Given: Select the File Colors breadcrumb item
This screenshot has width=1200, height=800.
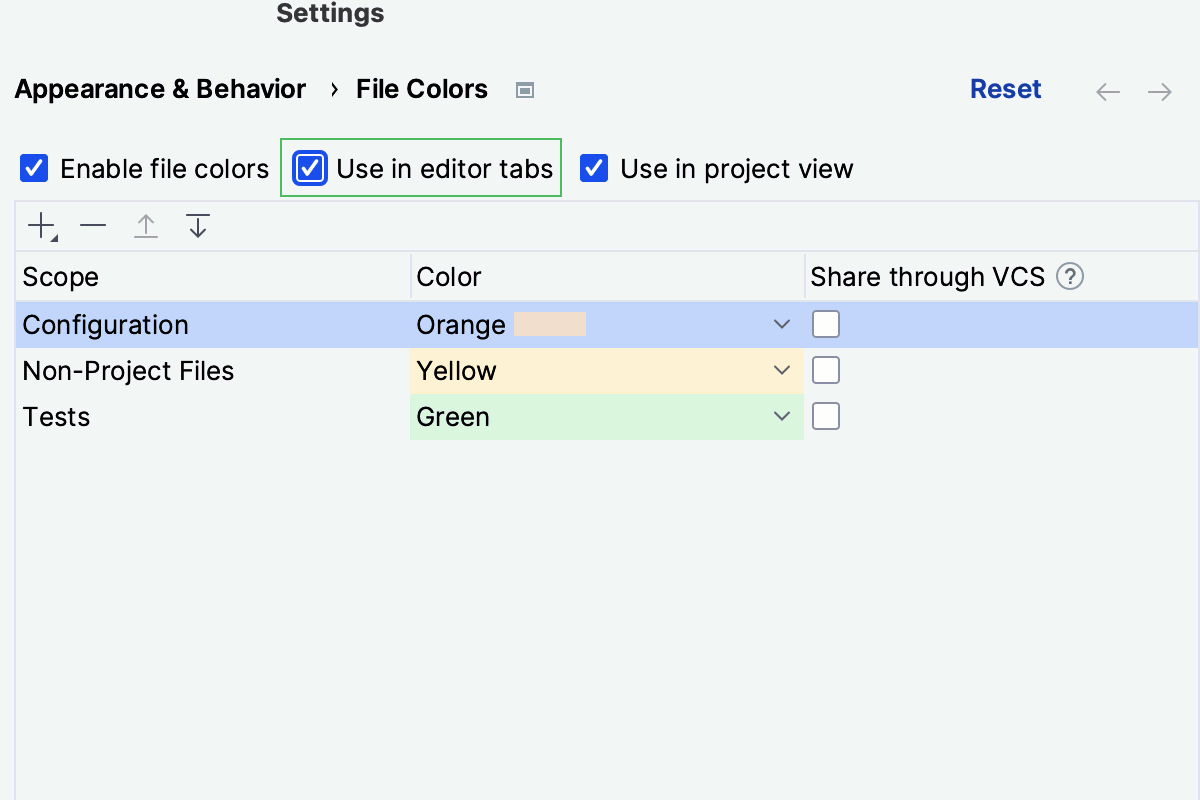Looking at the screenshot, I should coord(421,89).
